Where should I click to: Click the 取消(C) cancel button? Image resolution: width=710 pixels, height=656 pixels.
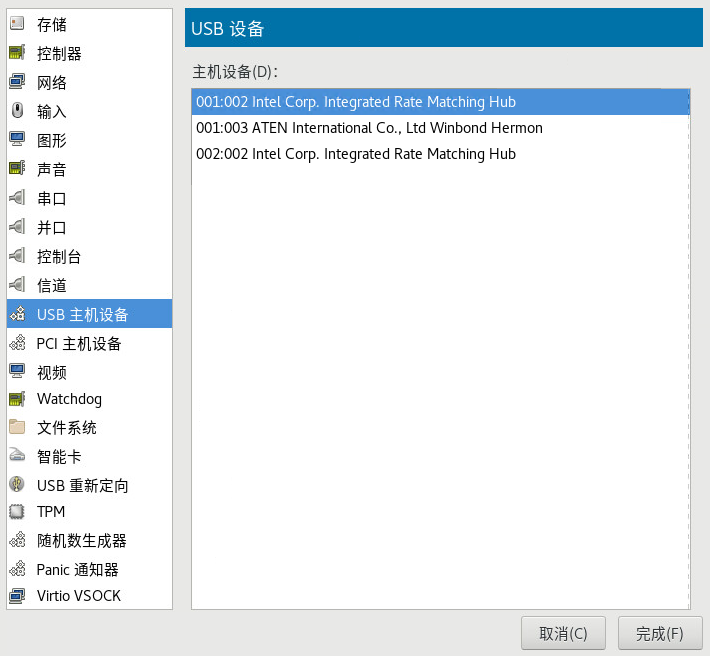click(563, 633)
